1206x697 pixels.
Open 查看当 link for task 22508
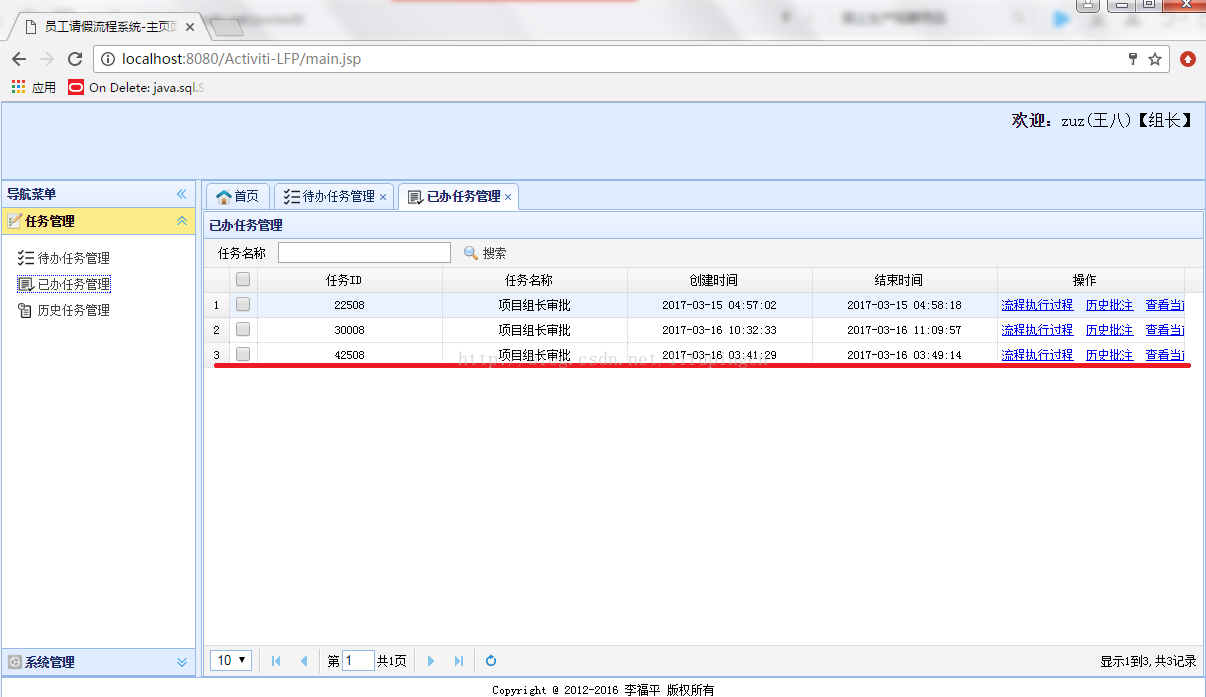point(1165,305)
